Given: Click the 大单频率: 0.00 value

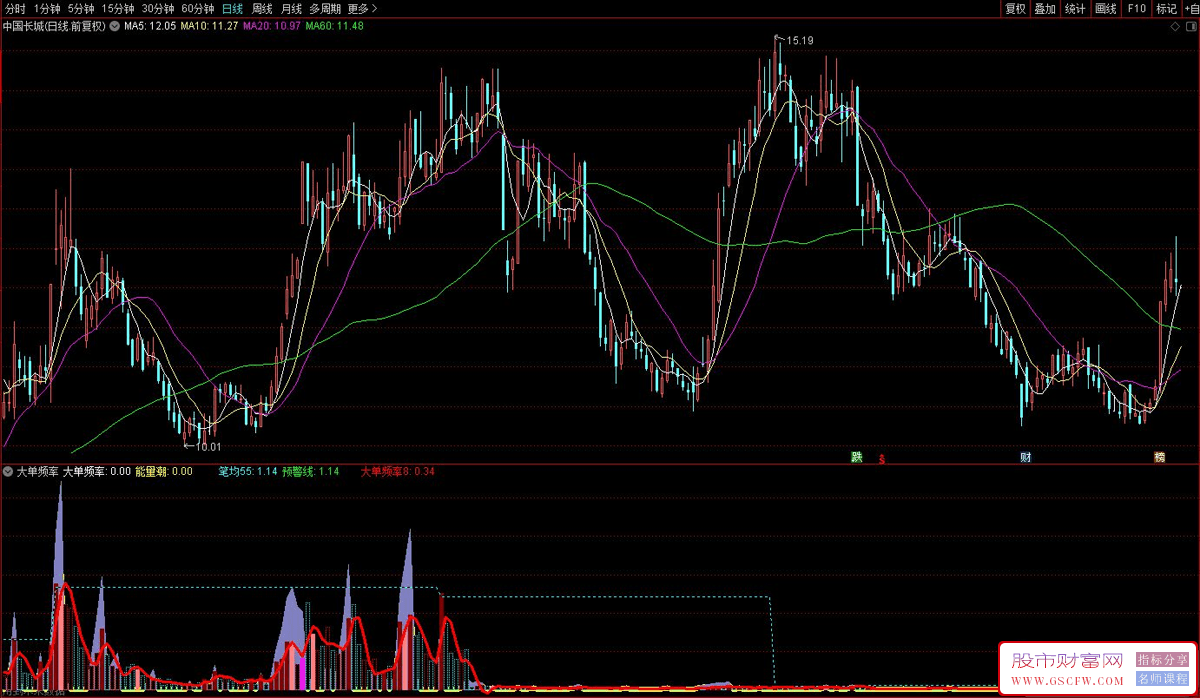Looking at the screenshot, I should [97, 471].
